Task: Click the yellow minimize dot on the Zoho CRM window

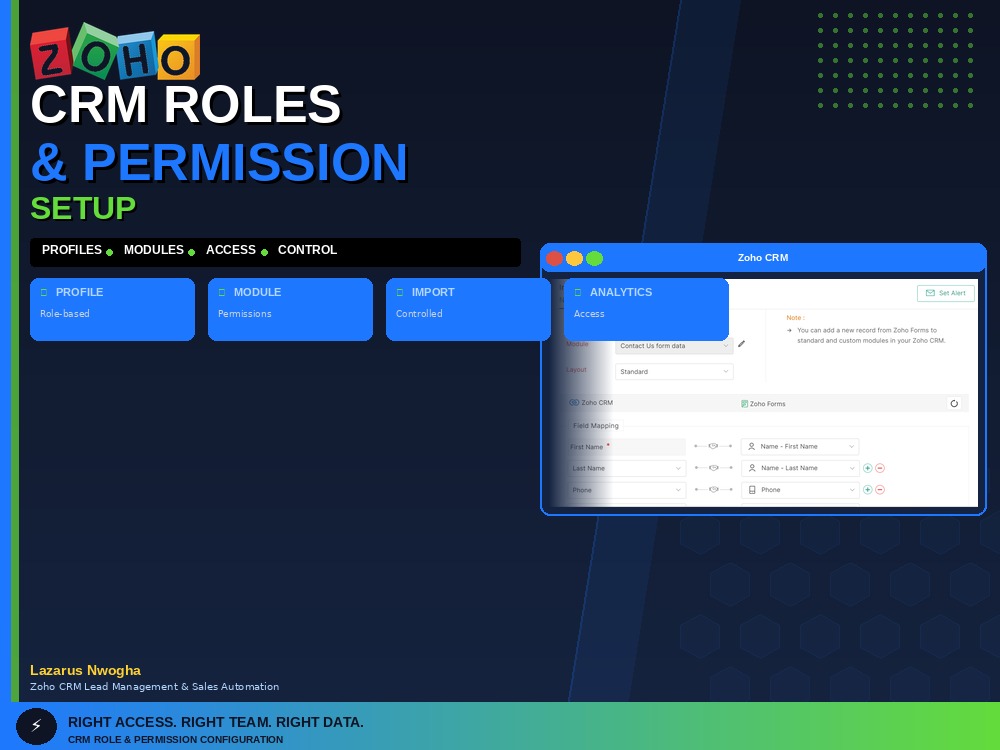Action: (x=574, y=258)
